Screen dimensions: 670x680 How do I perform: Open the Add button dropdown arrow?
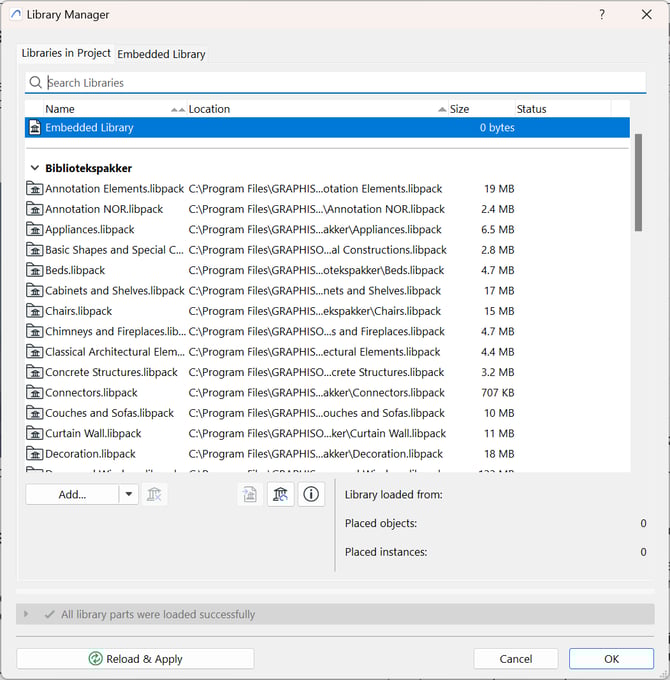[128, 494]
